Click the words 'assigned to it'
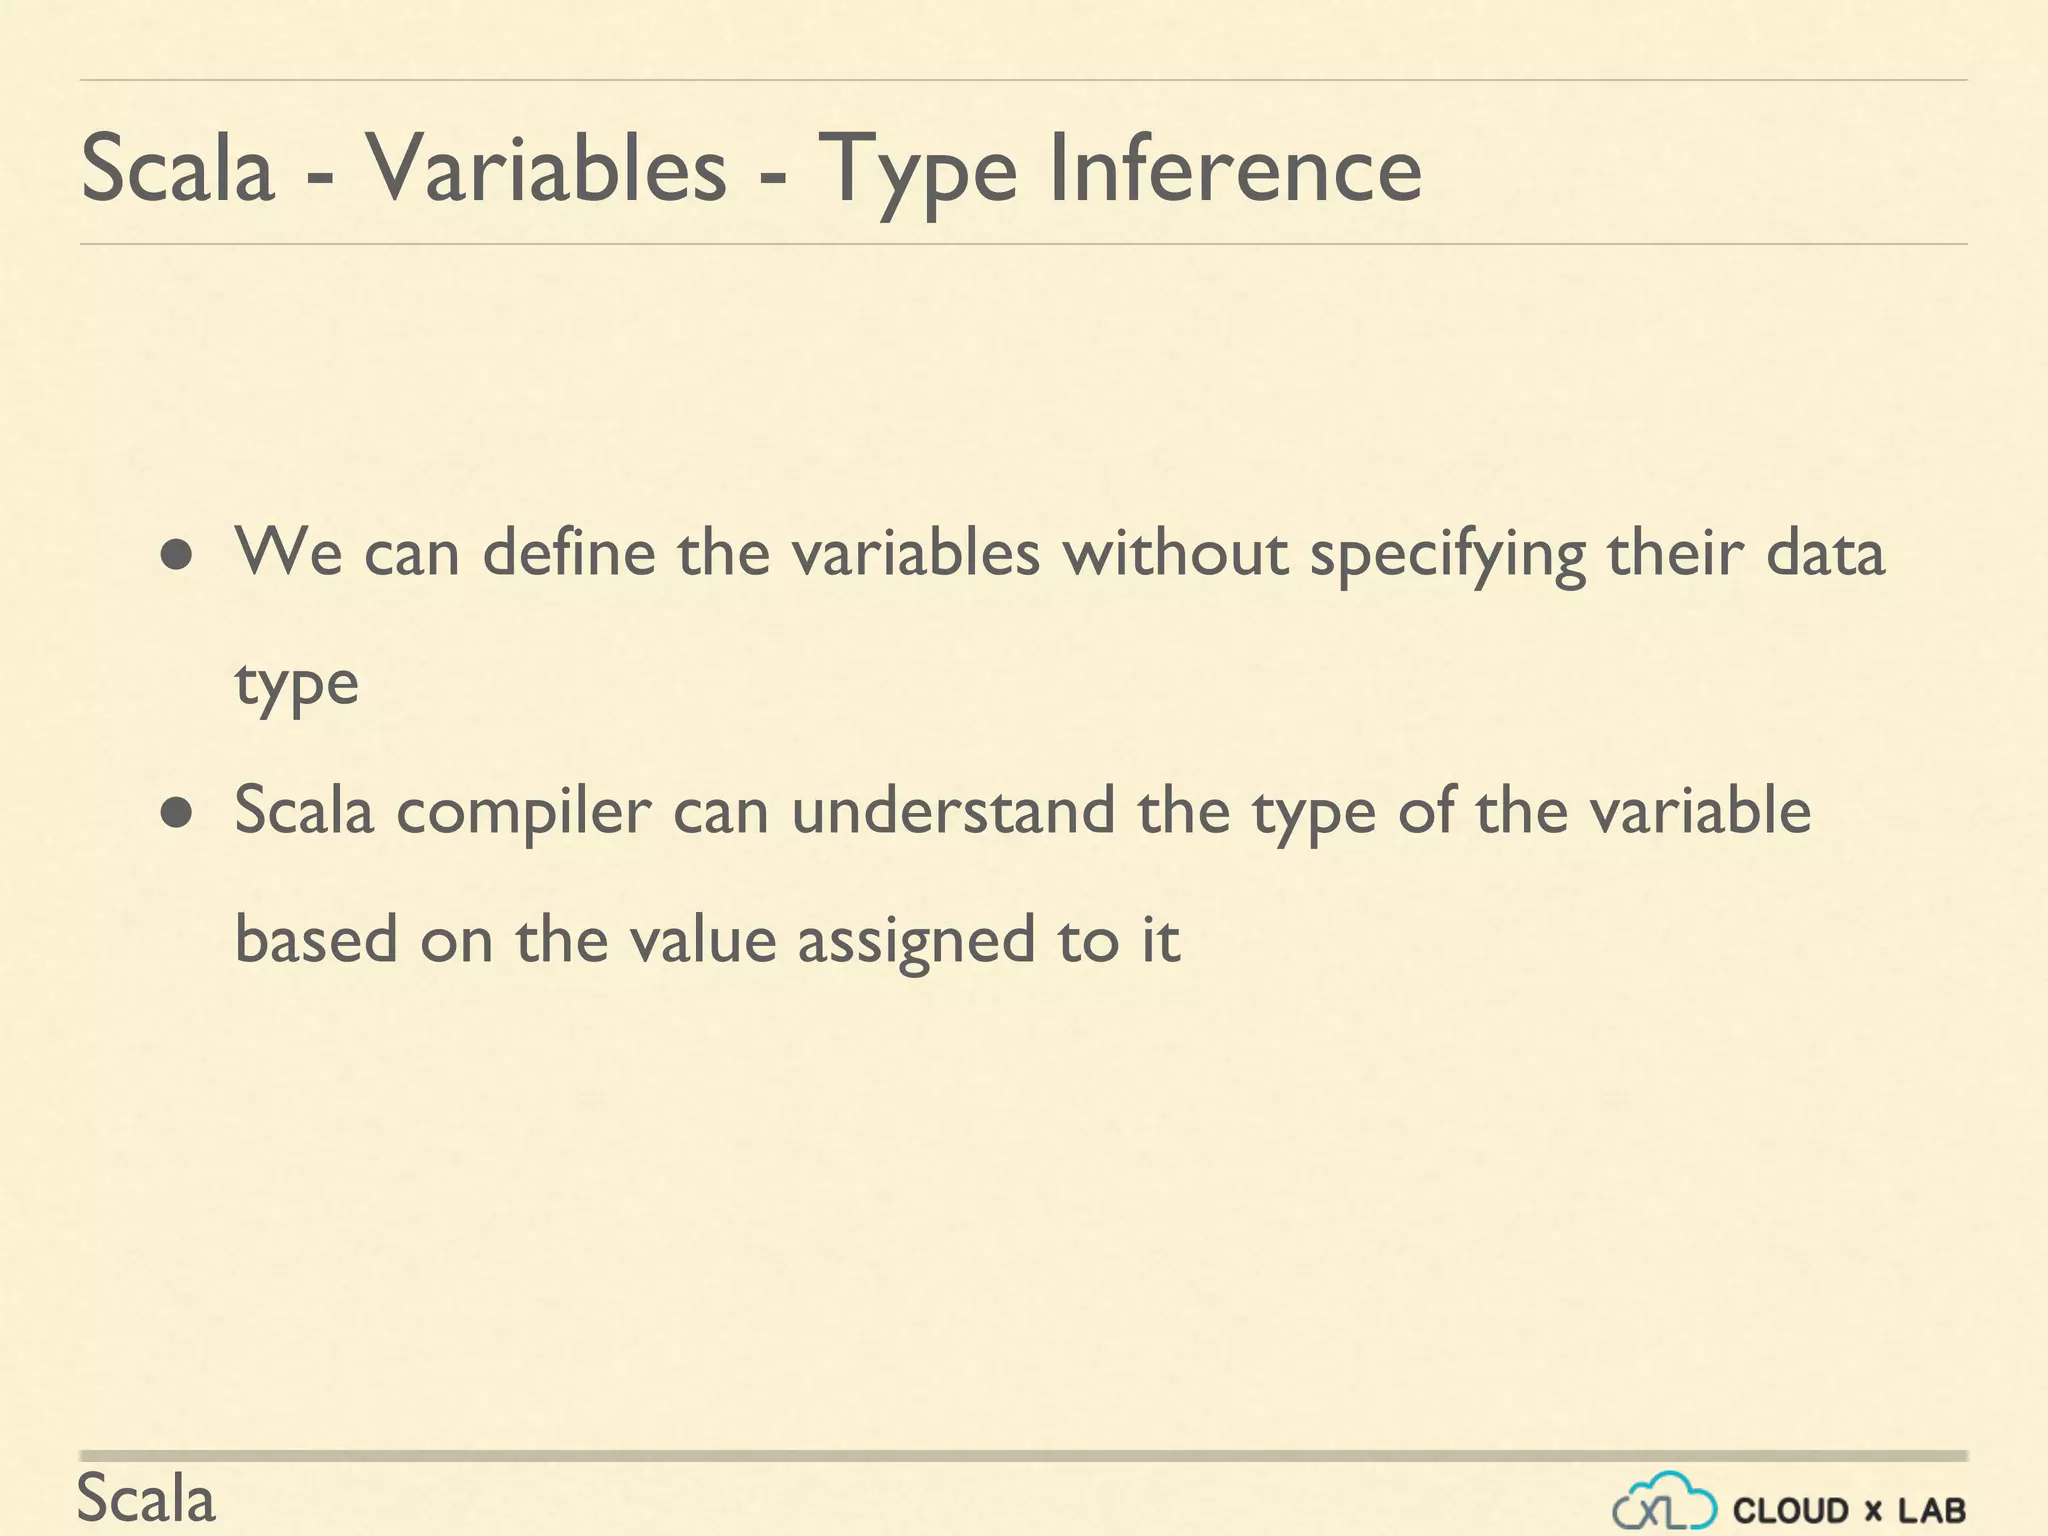This screenshot has width=2048, height=1536. click(988, 942)
